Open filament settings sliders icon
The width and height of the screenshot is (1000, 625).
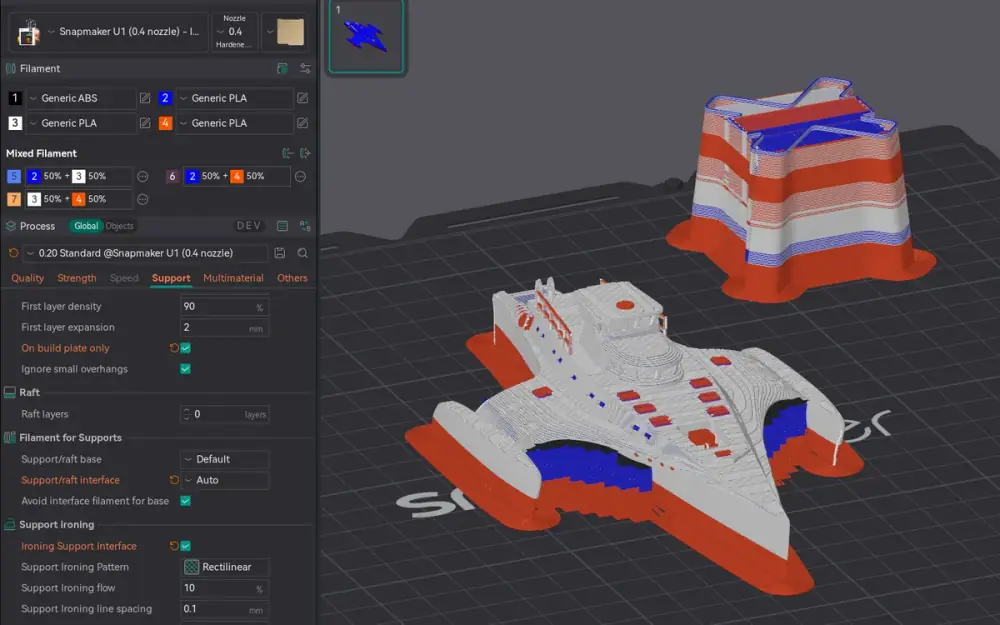pos(305,68)
